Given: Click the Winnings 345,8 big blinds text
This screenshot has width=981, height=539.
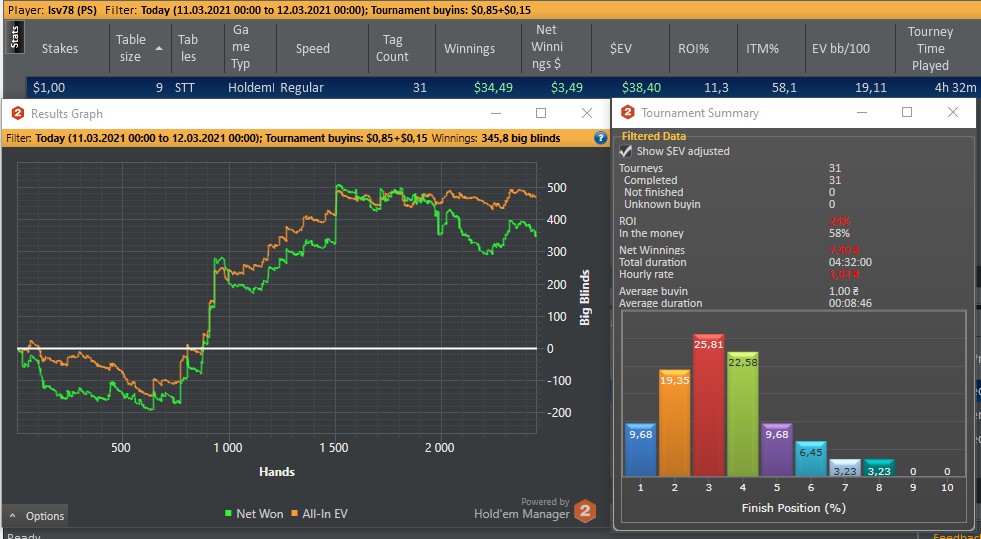Looking at the screenshot, I should pos(496,138).
